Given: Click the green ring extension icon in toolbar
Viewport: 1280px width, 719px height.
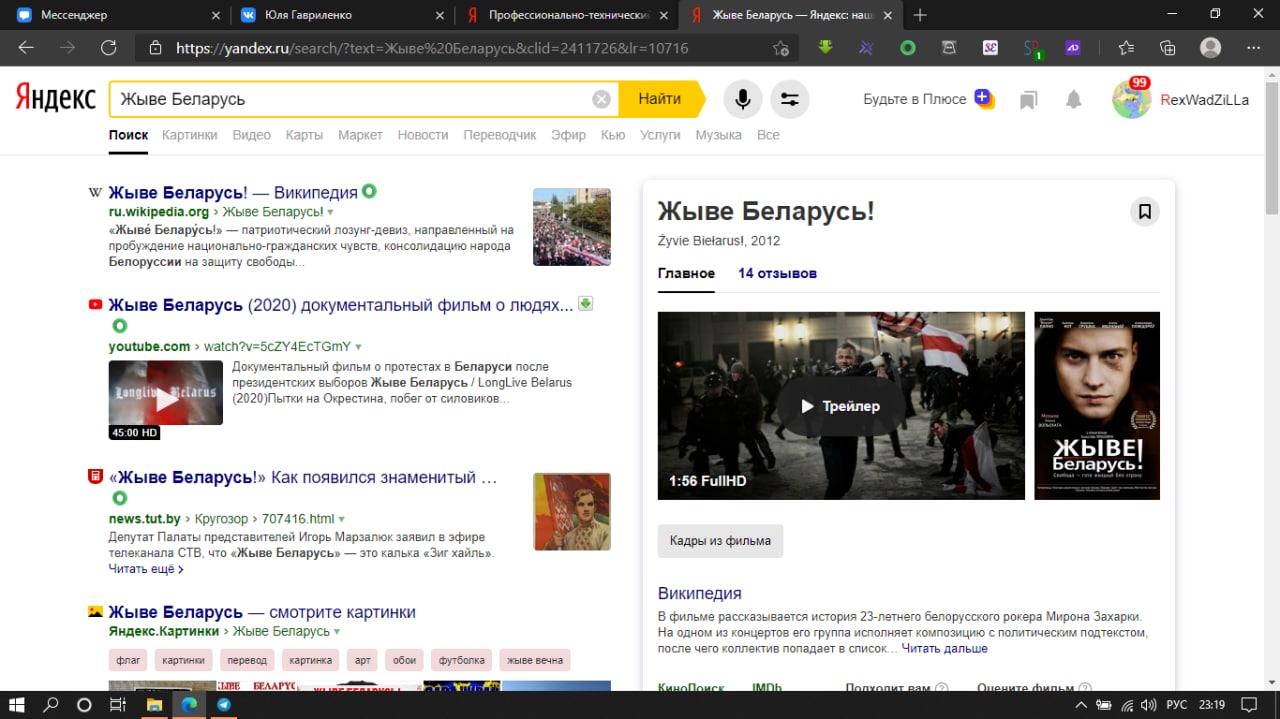Looking at the screenshot, I should tap(908, 47).
